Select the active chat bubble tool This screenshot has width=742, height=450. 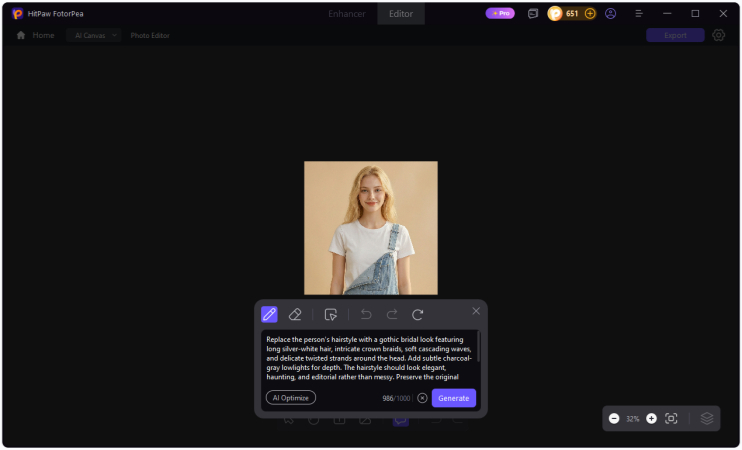tap(400, 421)
